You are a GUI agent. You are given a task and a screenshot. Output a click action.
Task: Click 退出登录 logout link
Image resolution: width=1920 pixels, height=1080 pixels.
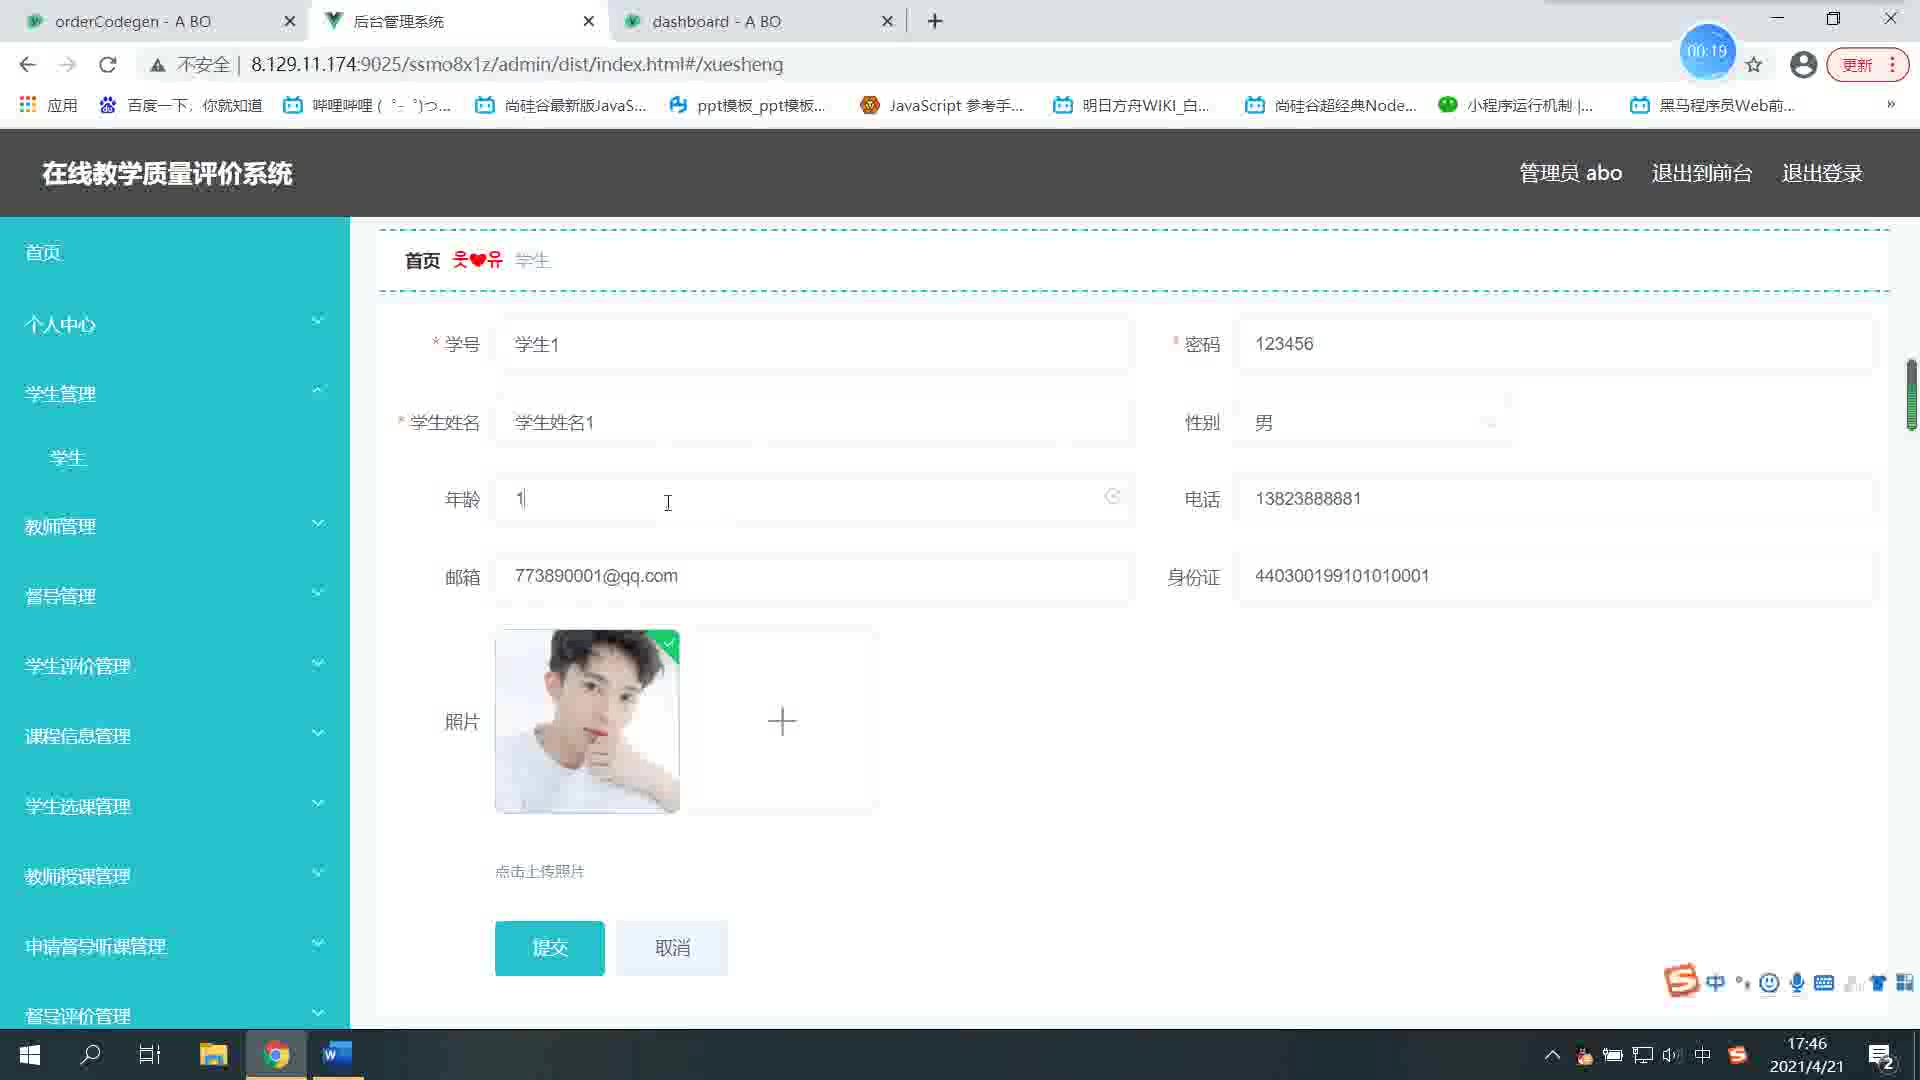pyautogui.click(x=1821, y=173)
